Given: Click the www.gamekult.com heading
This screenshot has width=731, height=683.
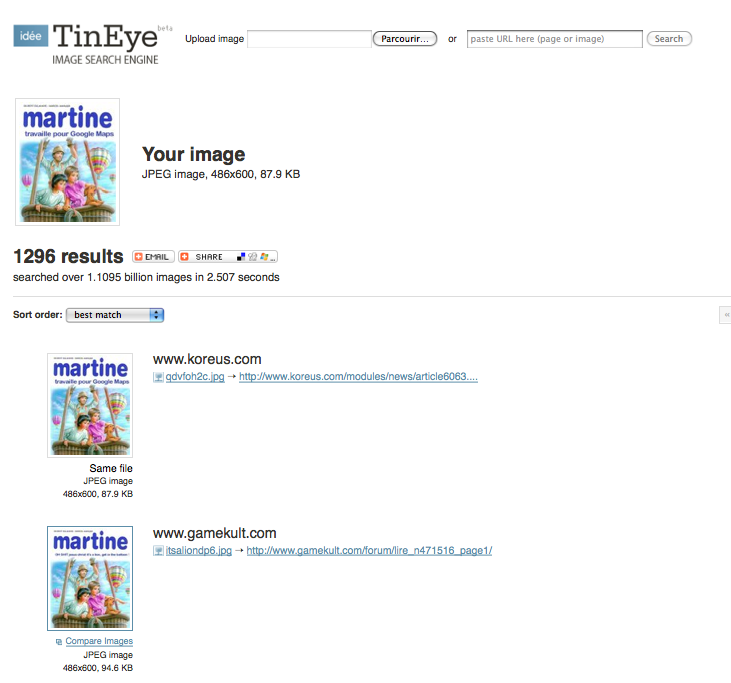Looking at the screenshot, I should pos(214,533).
